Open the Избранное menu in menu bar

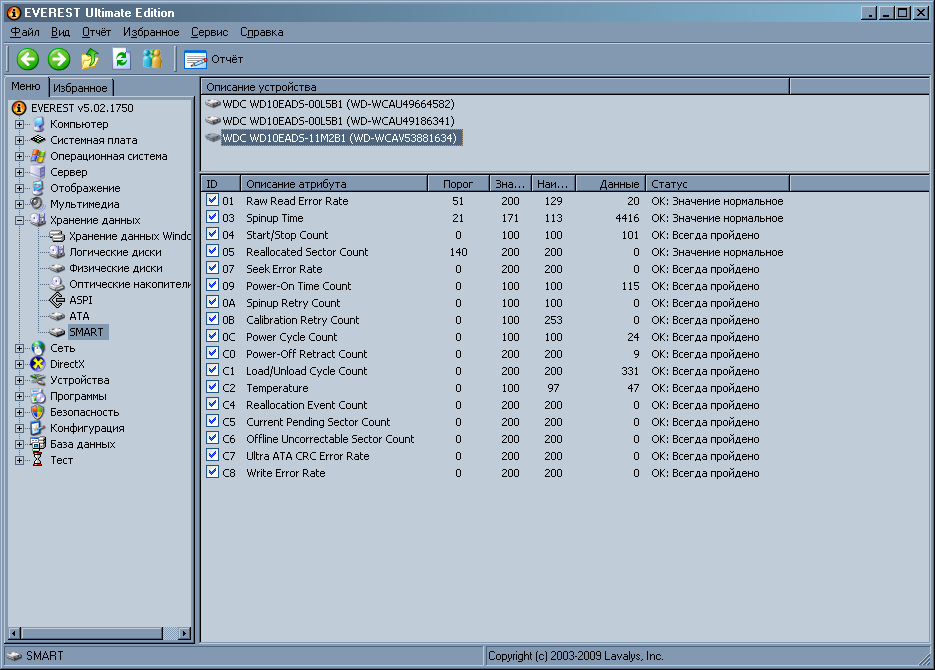[151, 32]
